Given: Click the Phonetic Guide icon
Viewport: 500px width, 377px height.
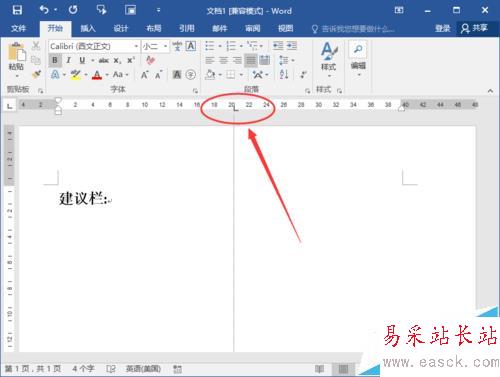Looking at the screenshot, I should pos(177,46).
